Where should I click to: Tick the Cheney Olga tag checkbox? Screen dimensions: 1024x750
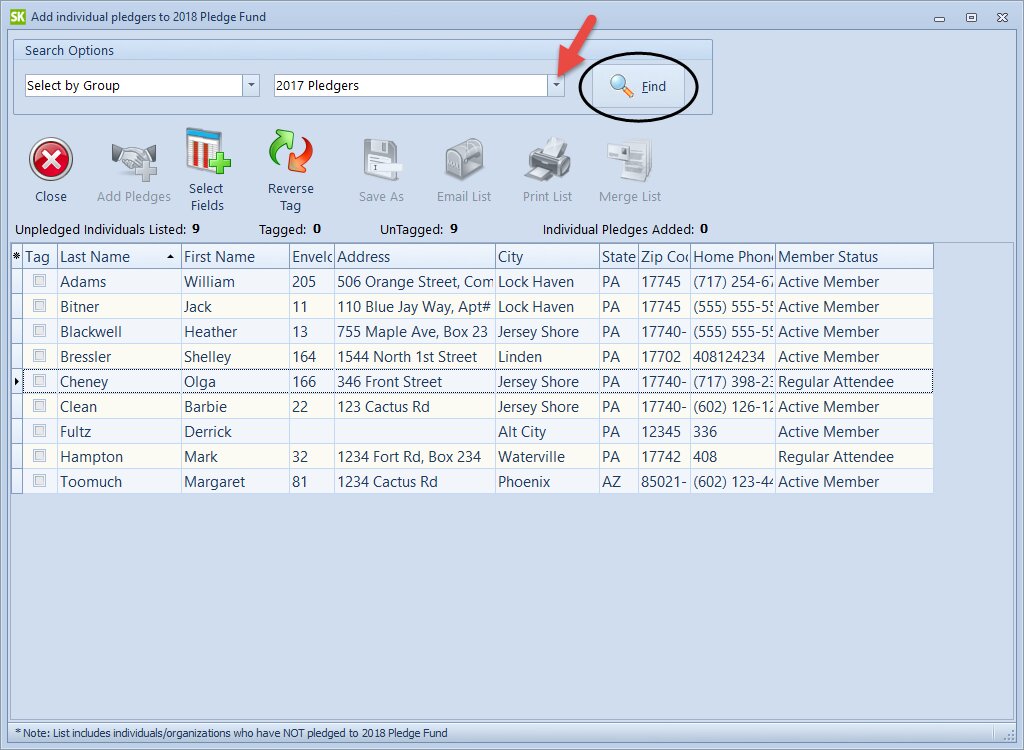[x=40, y=381]
